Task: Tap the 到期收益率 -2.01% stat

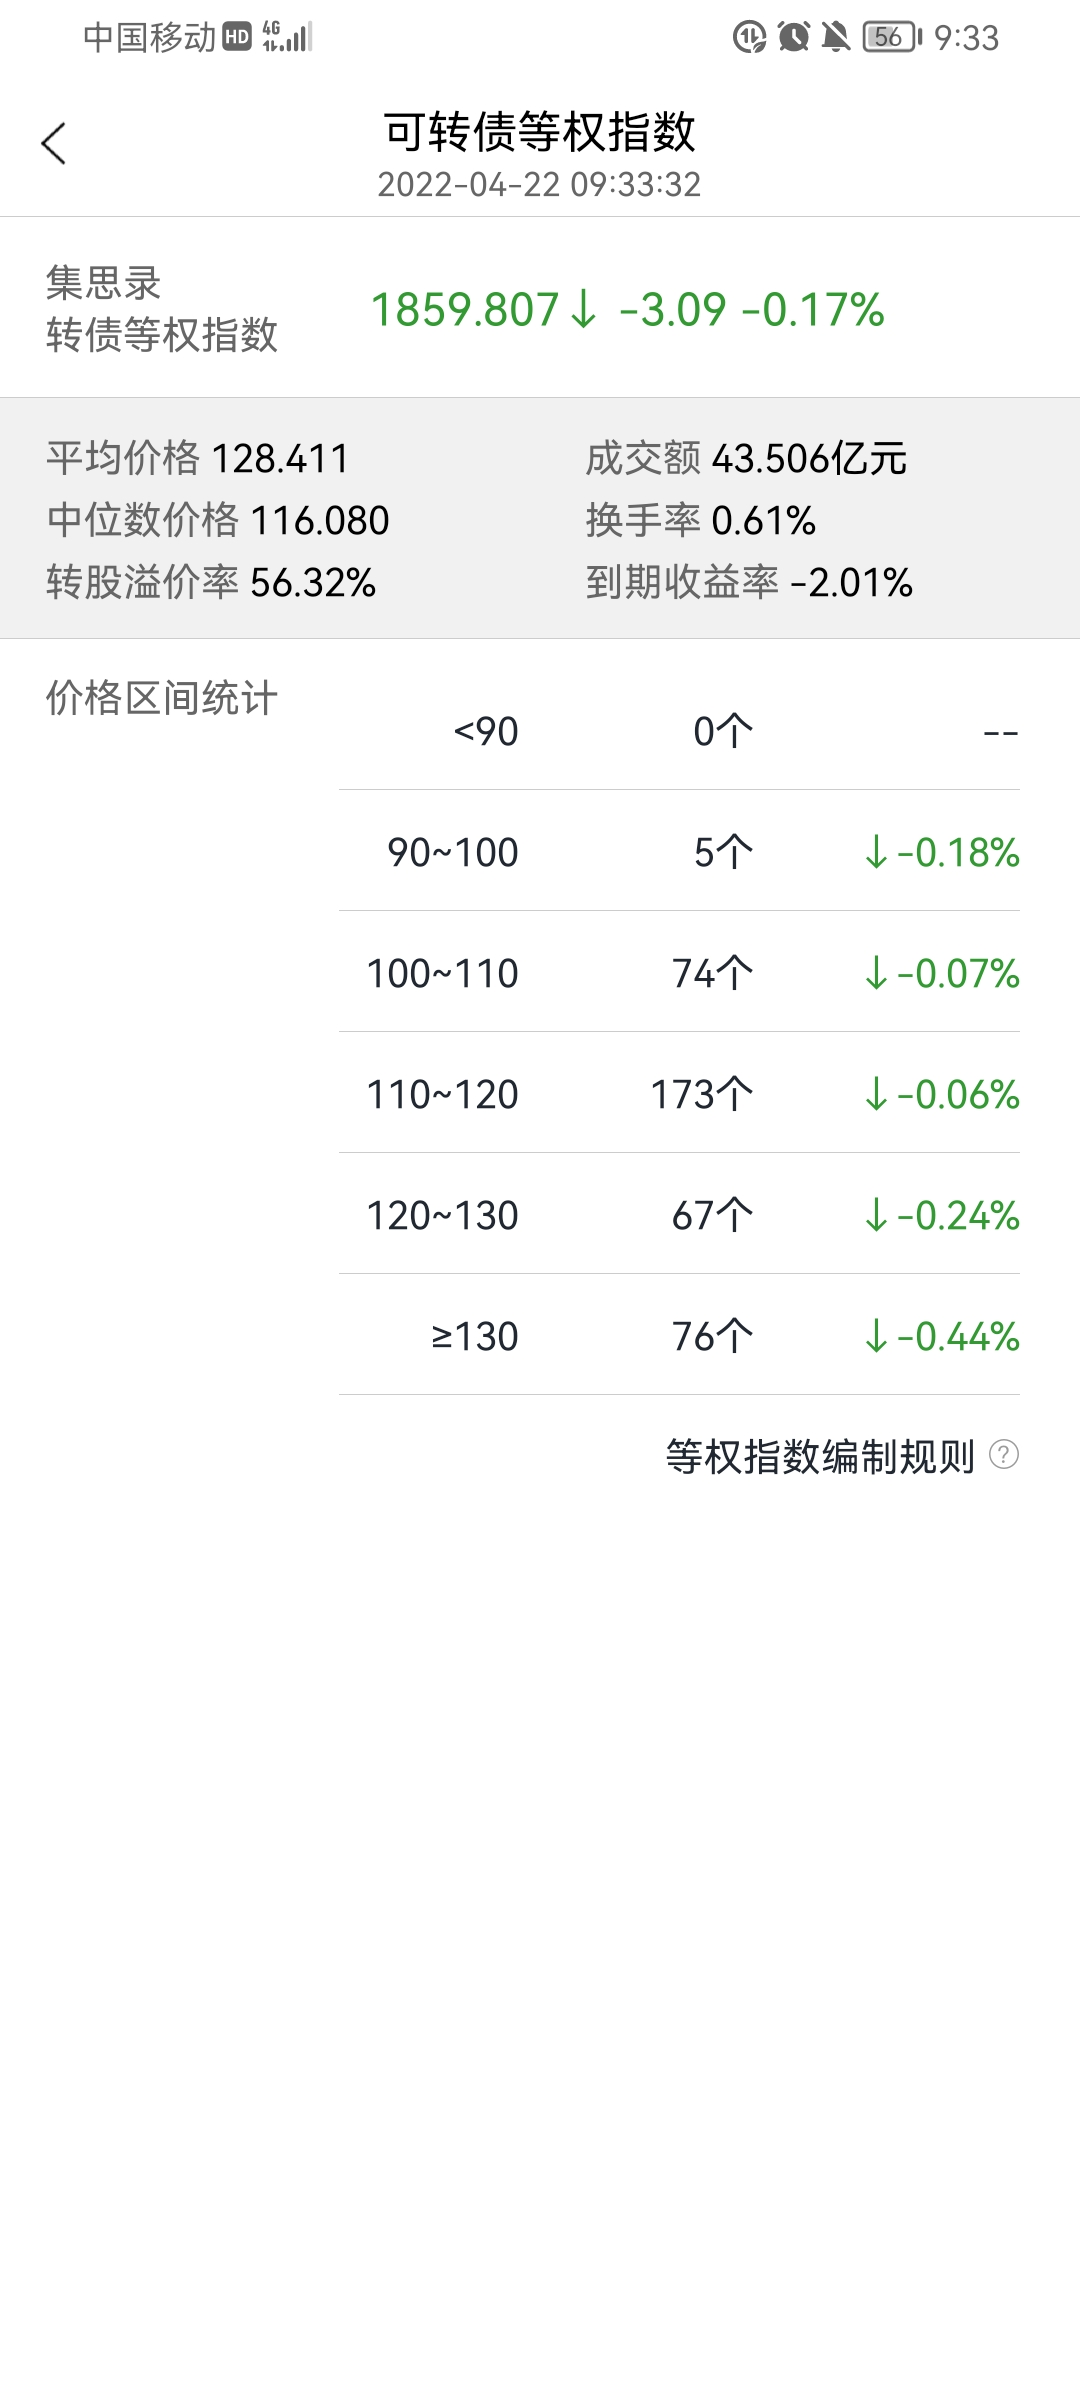Action: [749, 582]
